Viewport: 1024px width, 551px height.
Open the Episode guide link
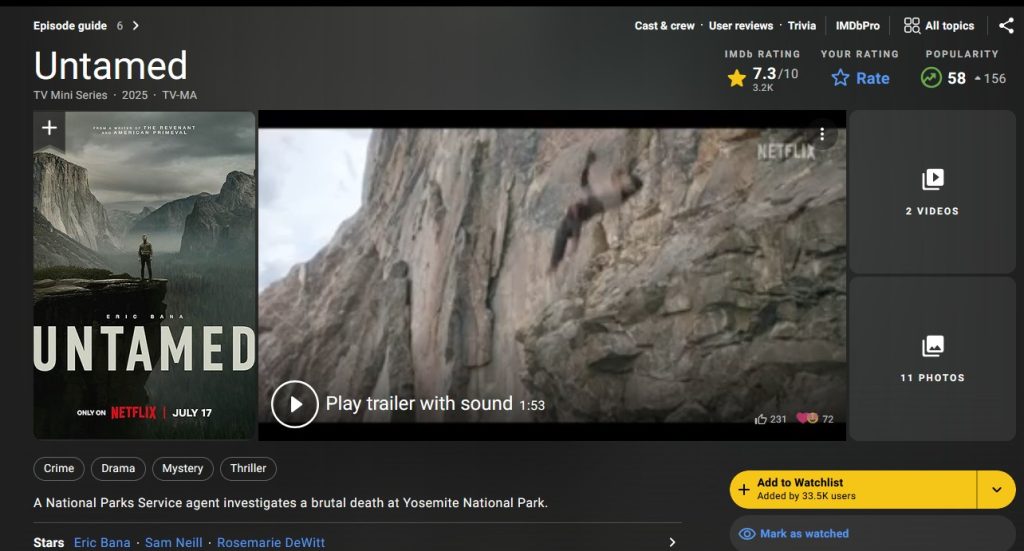[70, 25]
